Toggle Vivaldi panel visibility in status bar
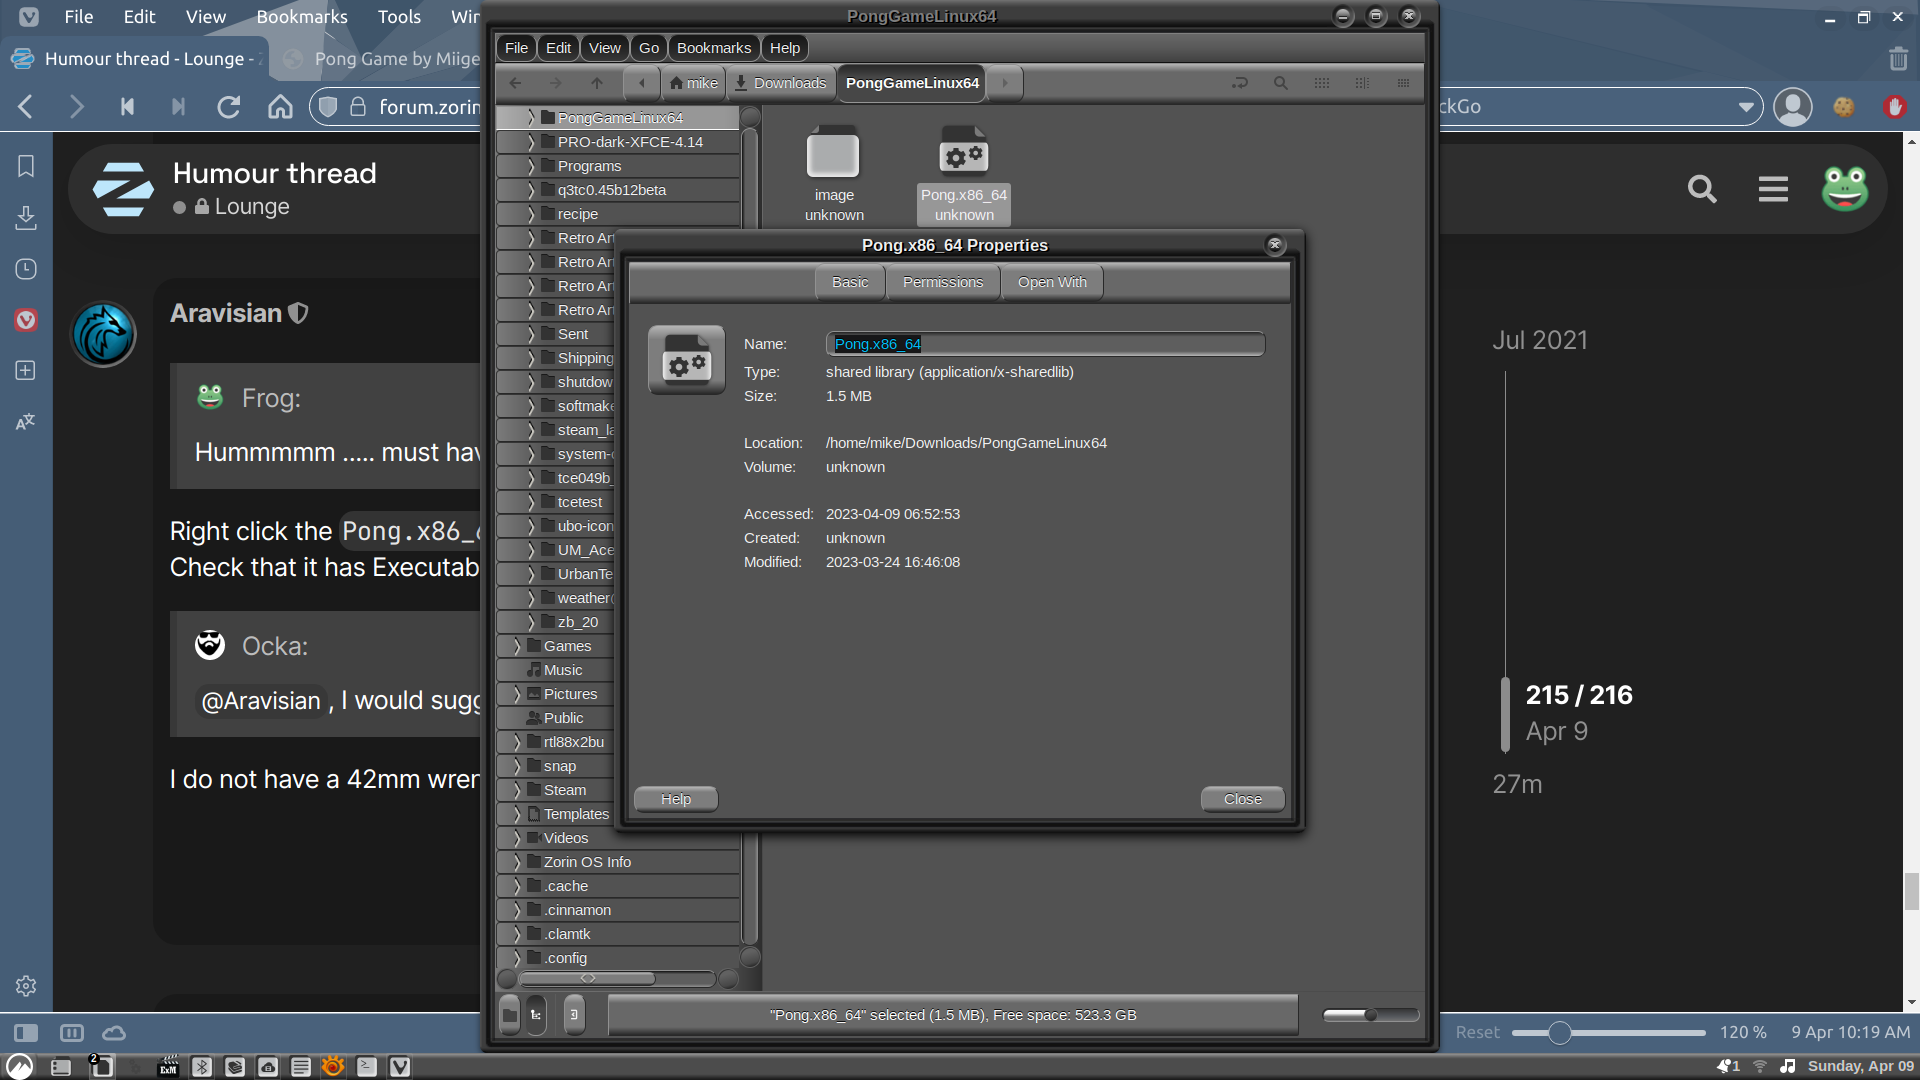The image size is (1920, 1080). tap(26, 1033)
